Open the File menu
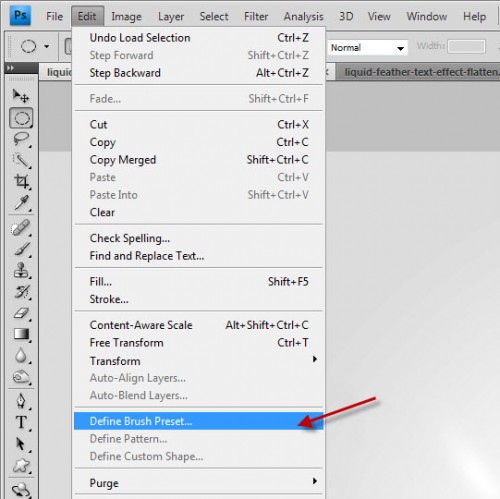Screen dimensions: 500x499 (x=54, y=16)
